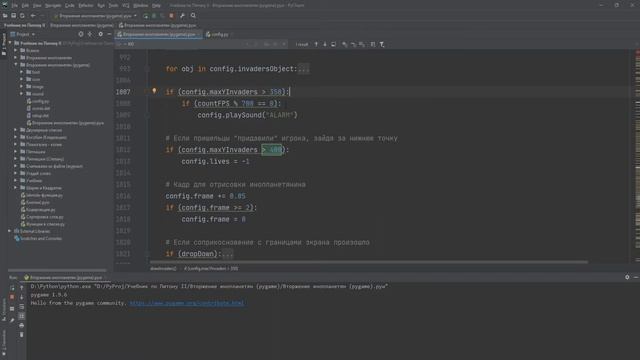Open the Navigate menu
The height and width of the screenshot is (360, 640).
[53, 6]
